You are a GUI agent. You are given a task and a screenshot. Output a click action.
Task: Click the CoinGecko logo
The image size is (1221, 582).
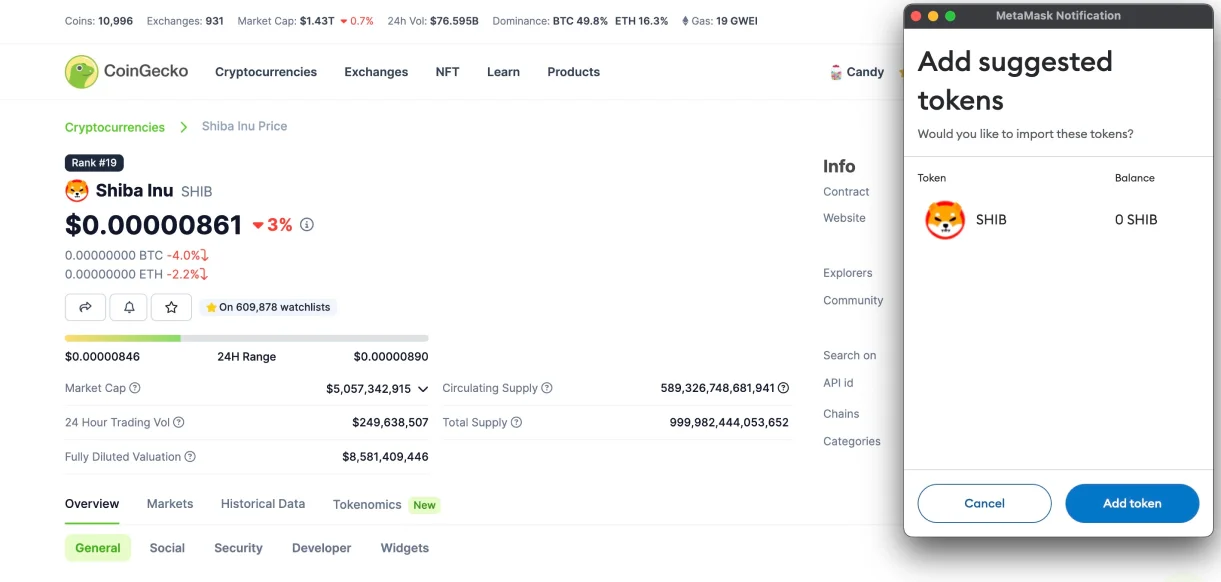pos(126,72)
